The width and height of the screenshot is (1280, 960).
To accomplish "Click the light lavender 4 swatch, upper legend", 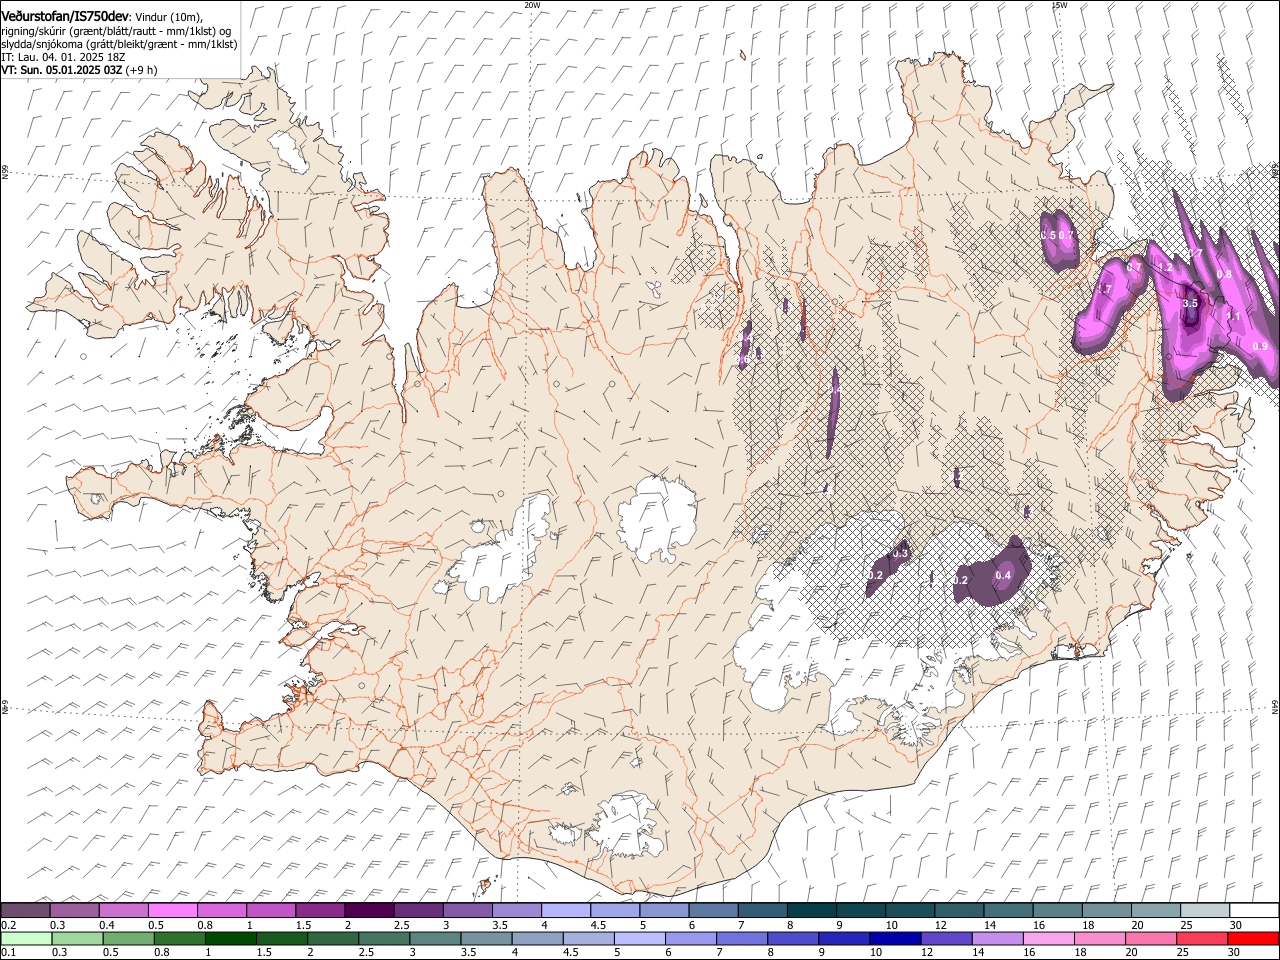I will 564,911.
